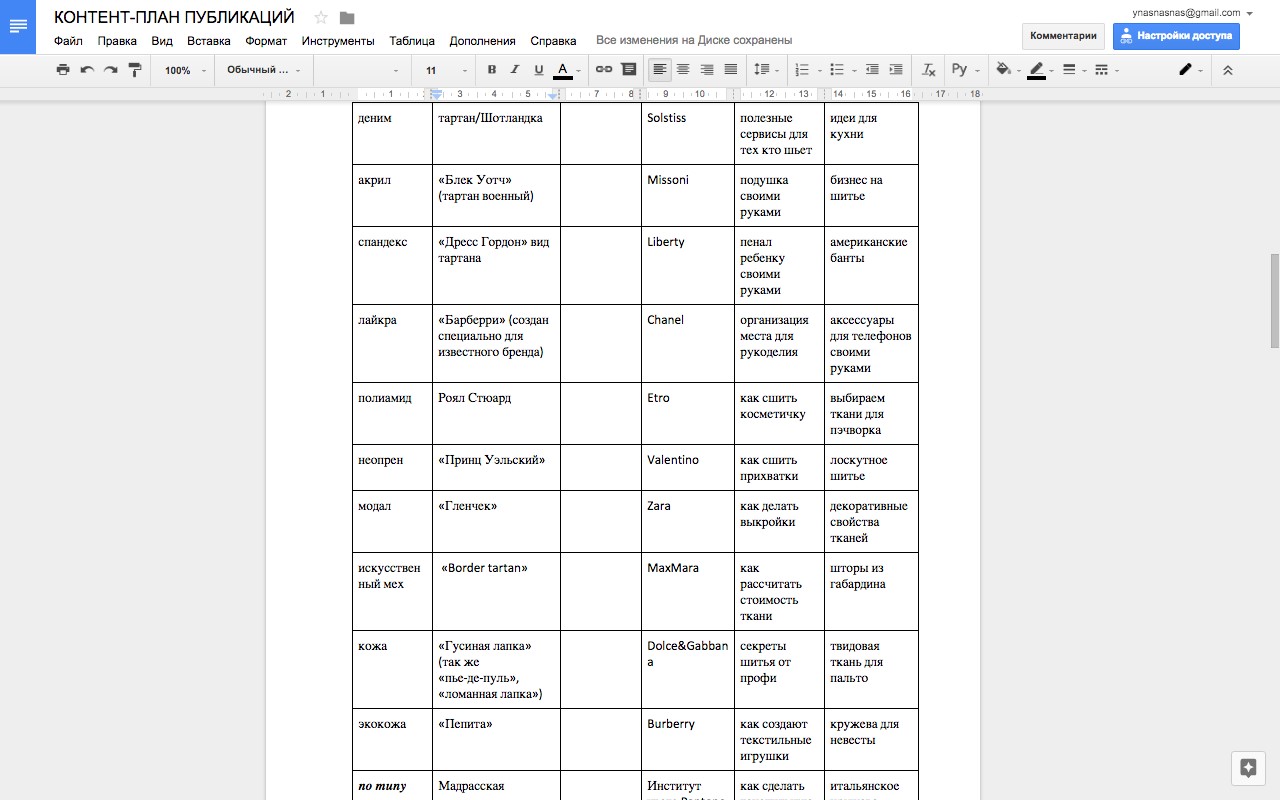
Task: Click the document title КОНТЕНТ-ПЛАН ПУБЛИКАЦИЙ
Action: (174, 17)
